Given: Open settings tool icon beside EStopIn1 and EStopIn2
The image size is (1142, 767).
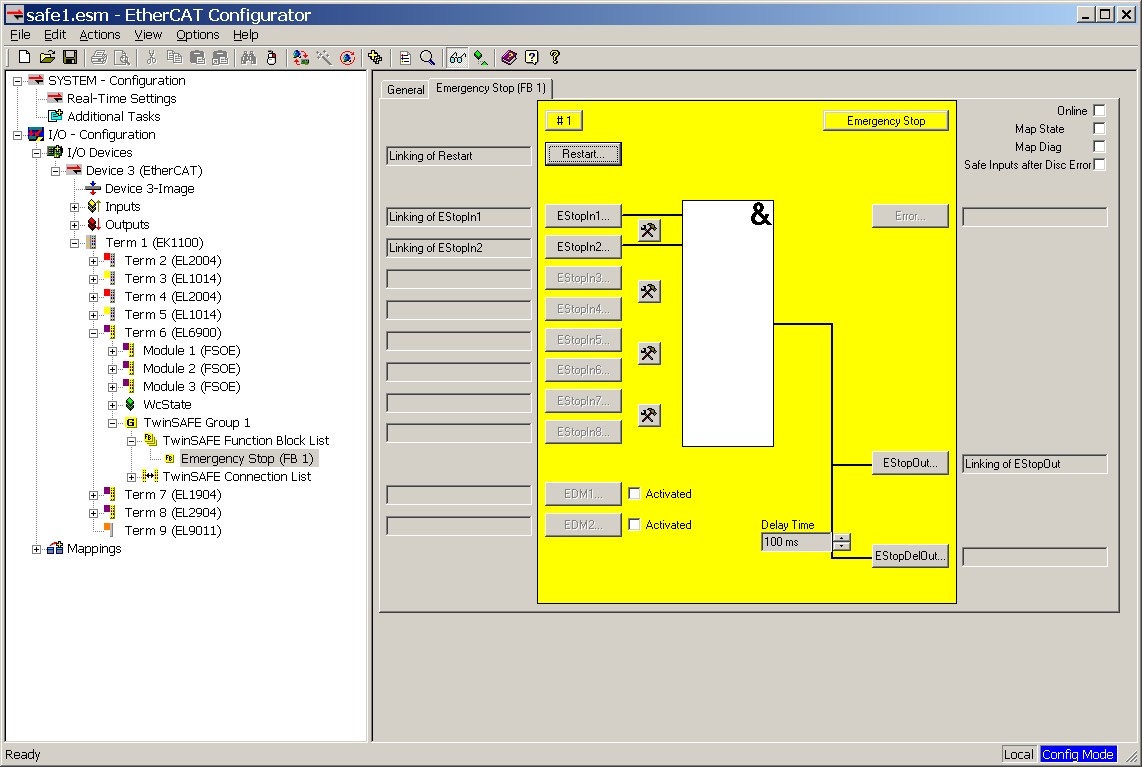Looking at the screenshot, I should click(x=649, y=231).
